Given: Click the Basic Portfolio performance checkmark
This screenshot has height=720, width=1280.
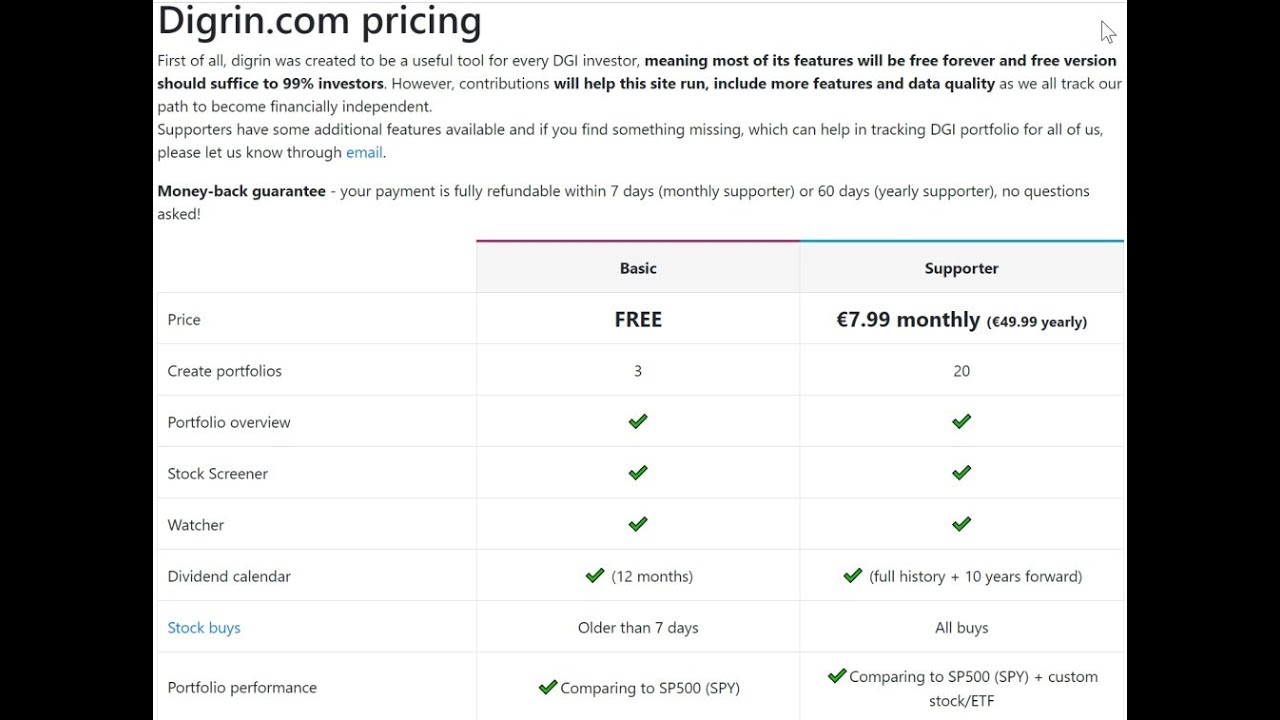Looking at the screenshot, I should pos(548,687).
